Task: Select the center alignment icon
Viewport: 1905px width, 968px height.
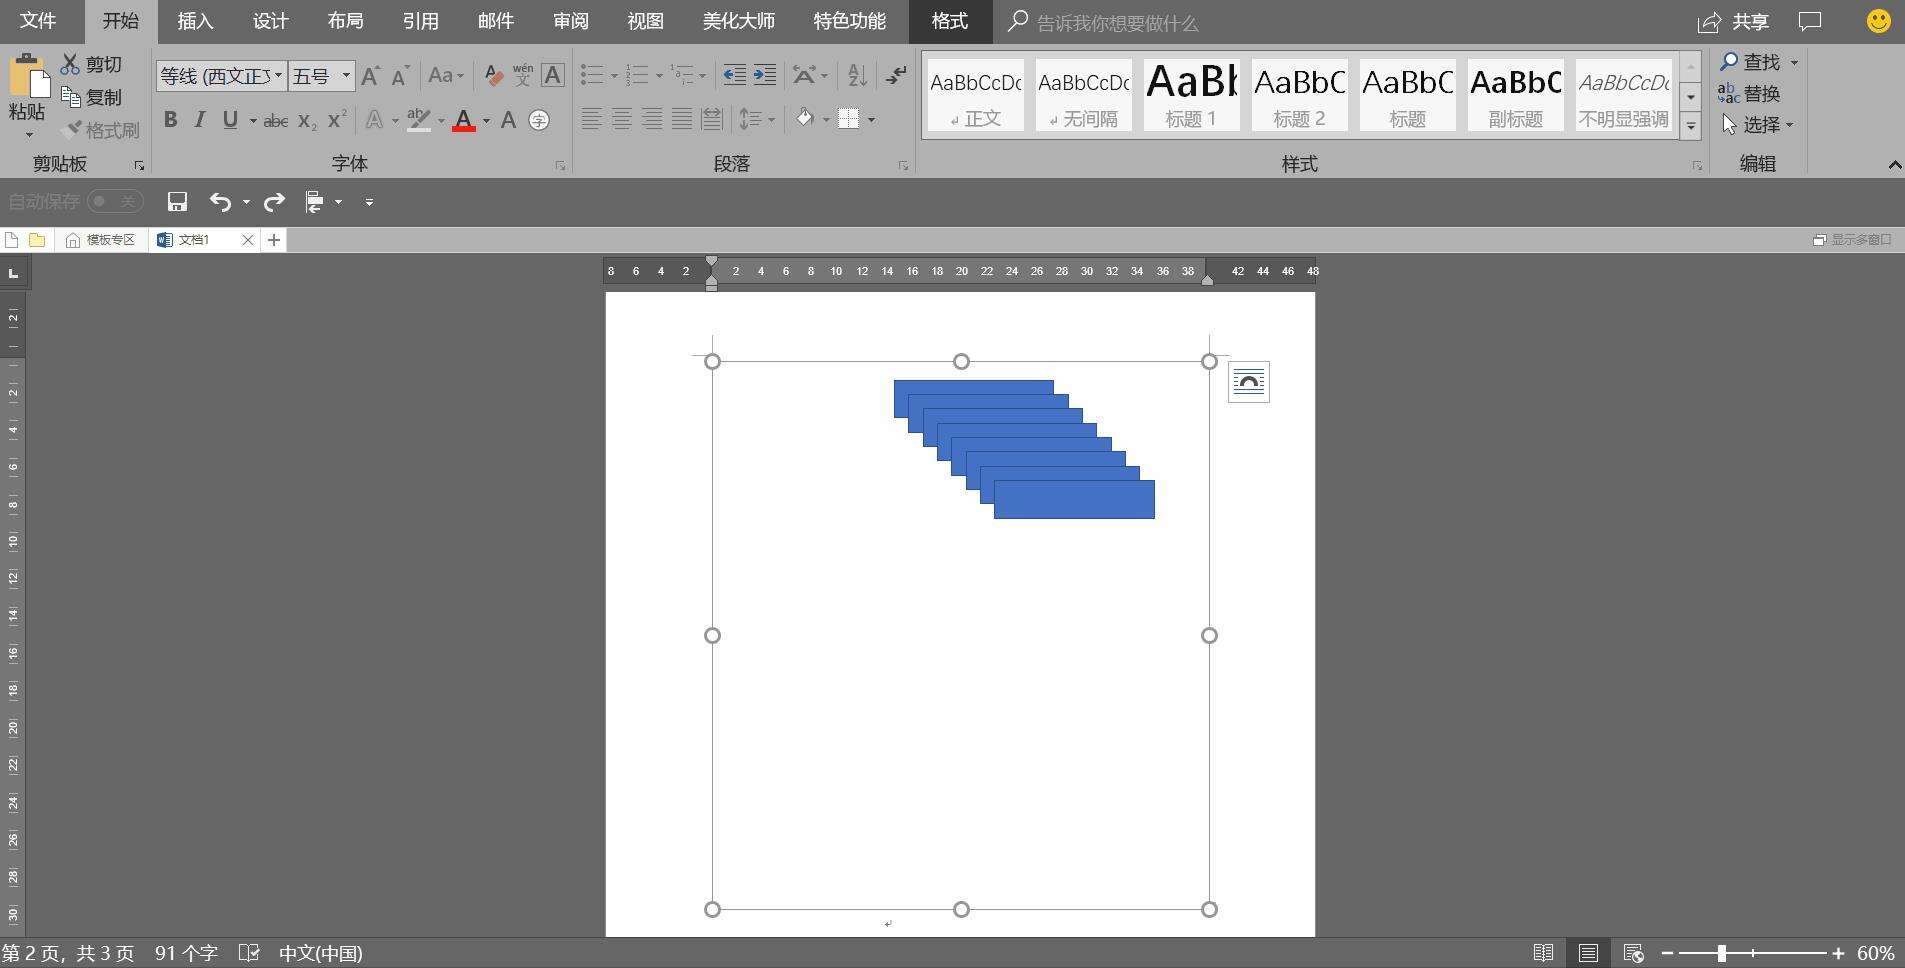Action: click(621, 120)
